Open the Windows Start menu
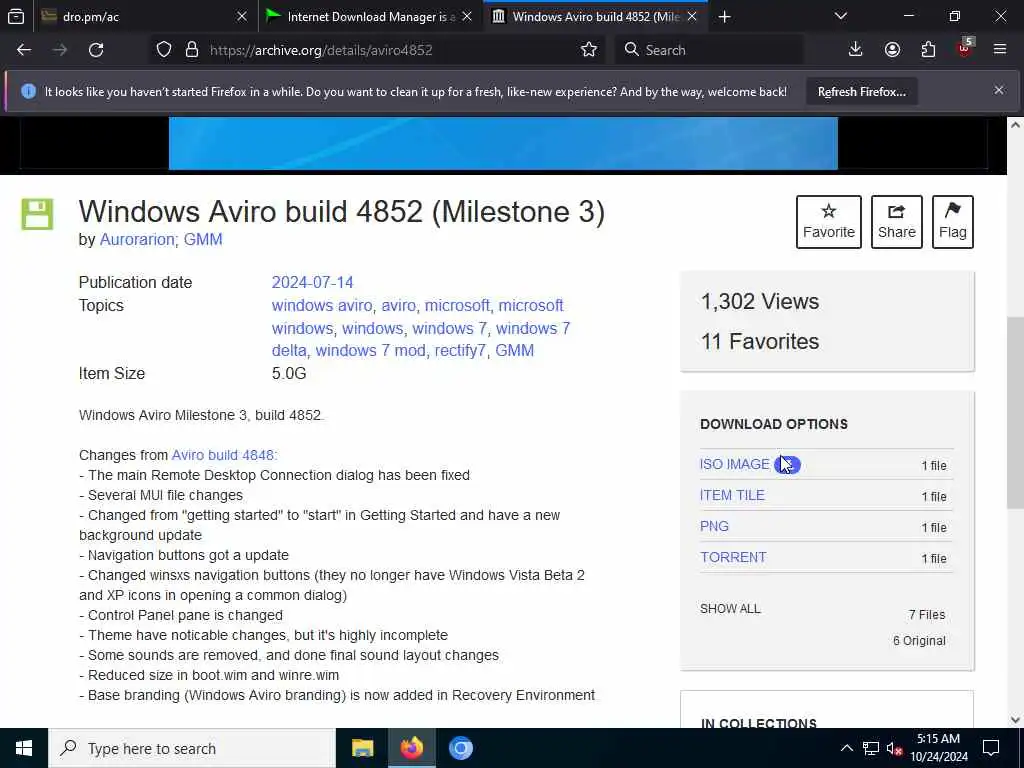Image resolution: width=1024 pixels, height=768 pixels. 24,748
